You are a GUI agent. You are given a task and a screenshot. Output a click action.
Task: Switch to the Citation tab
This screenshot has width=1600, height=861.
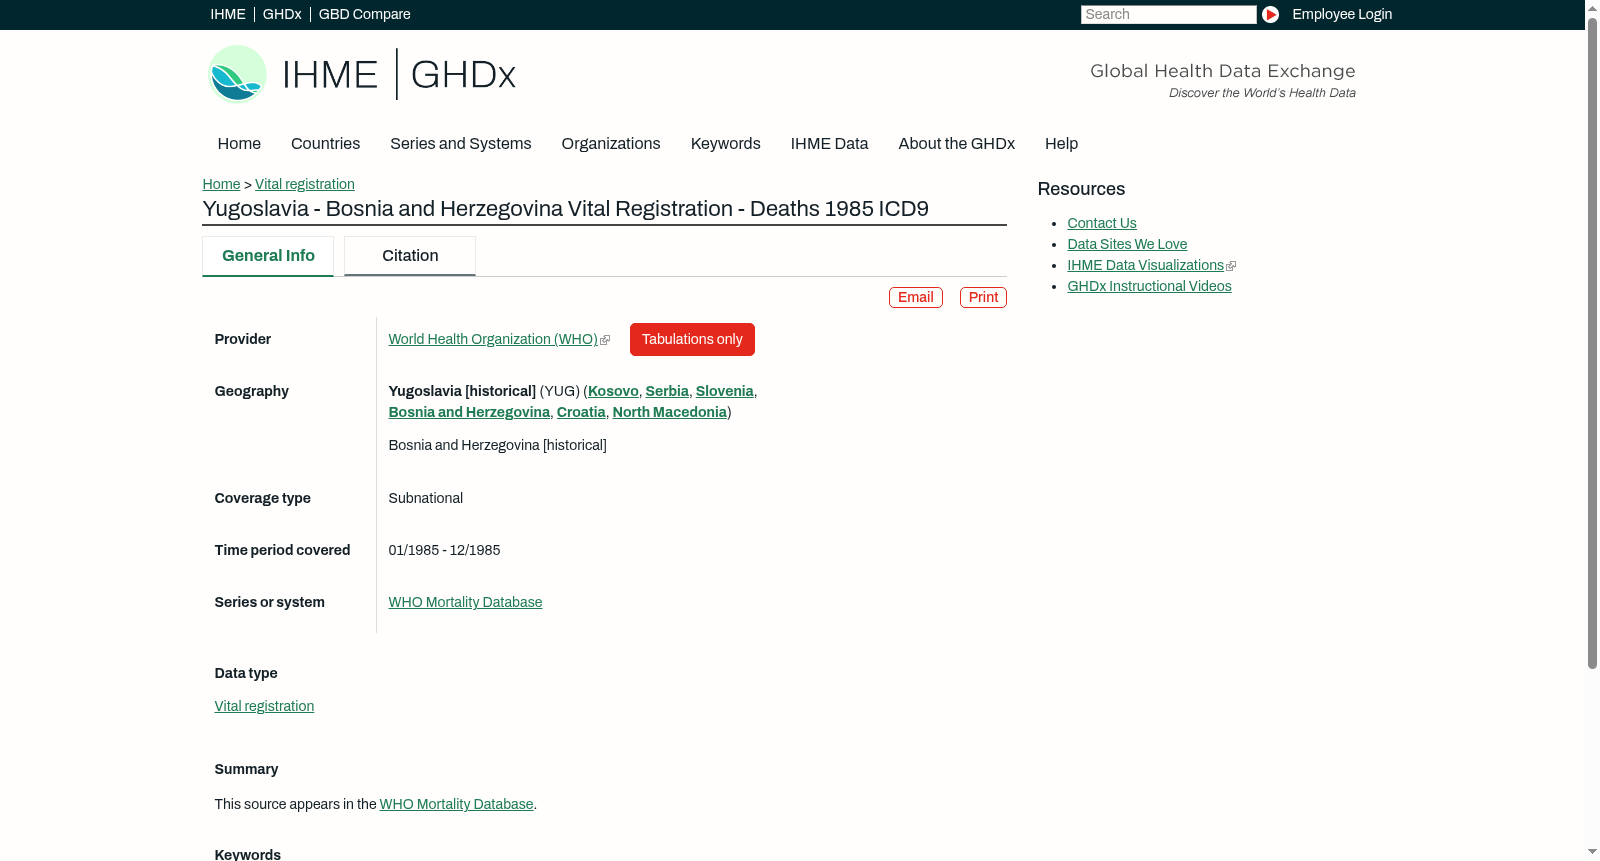(410, 256)
